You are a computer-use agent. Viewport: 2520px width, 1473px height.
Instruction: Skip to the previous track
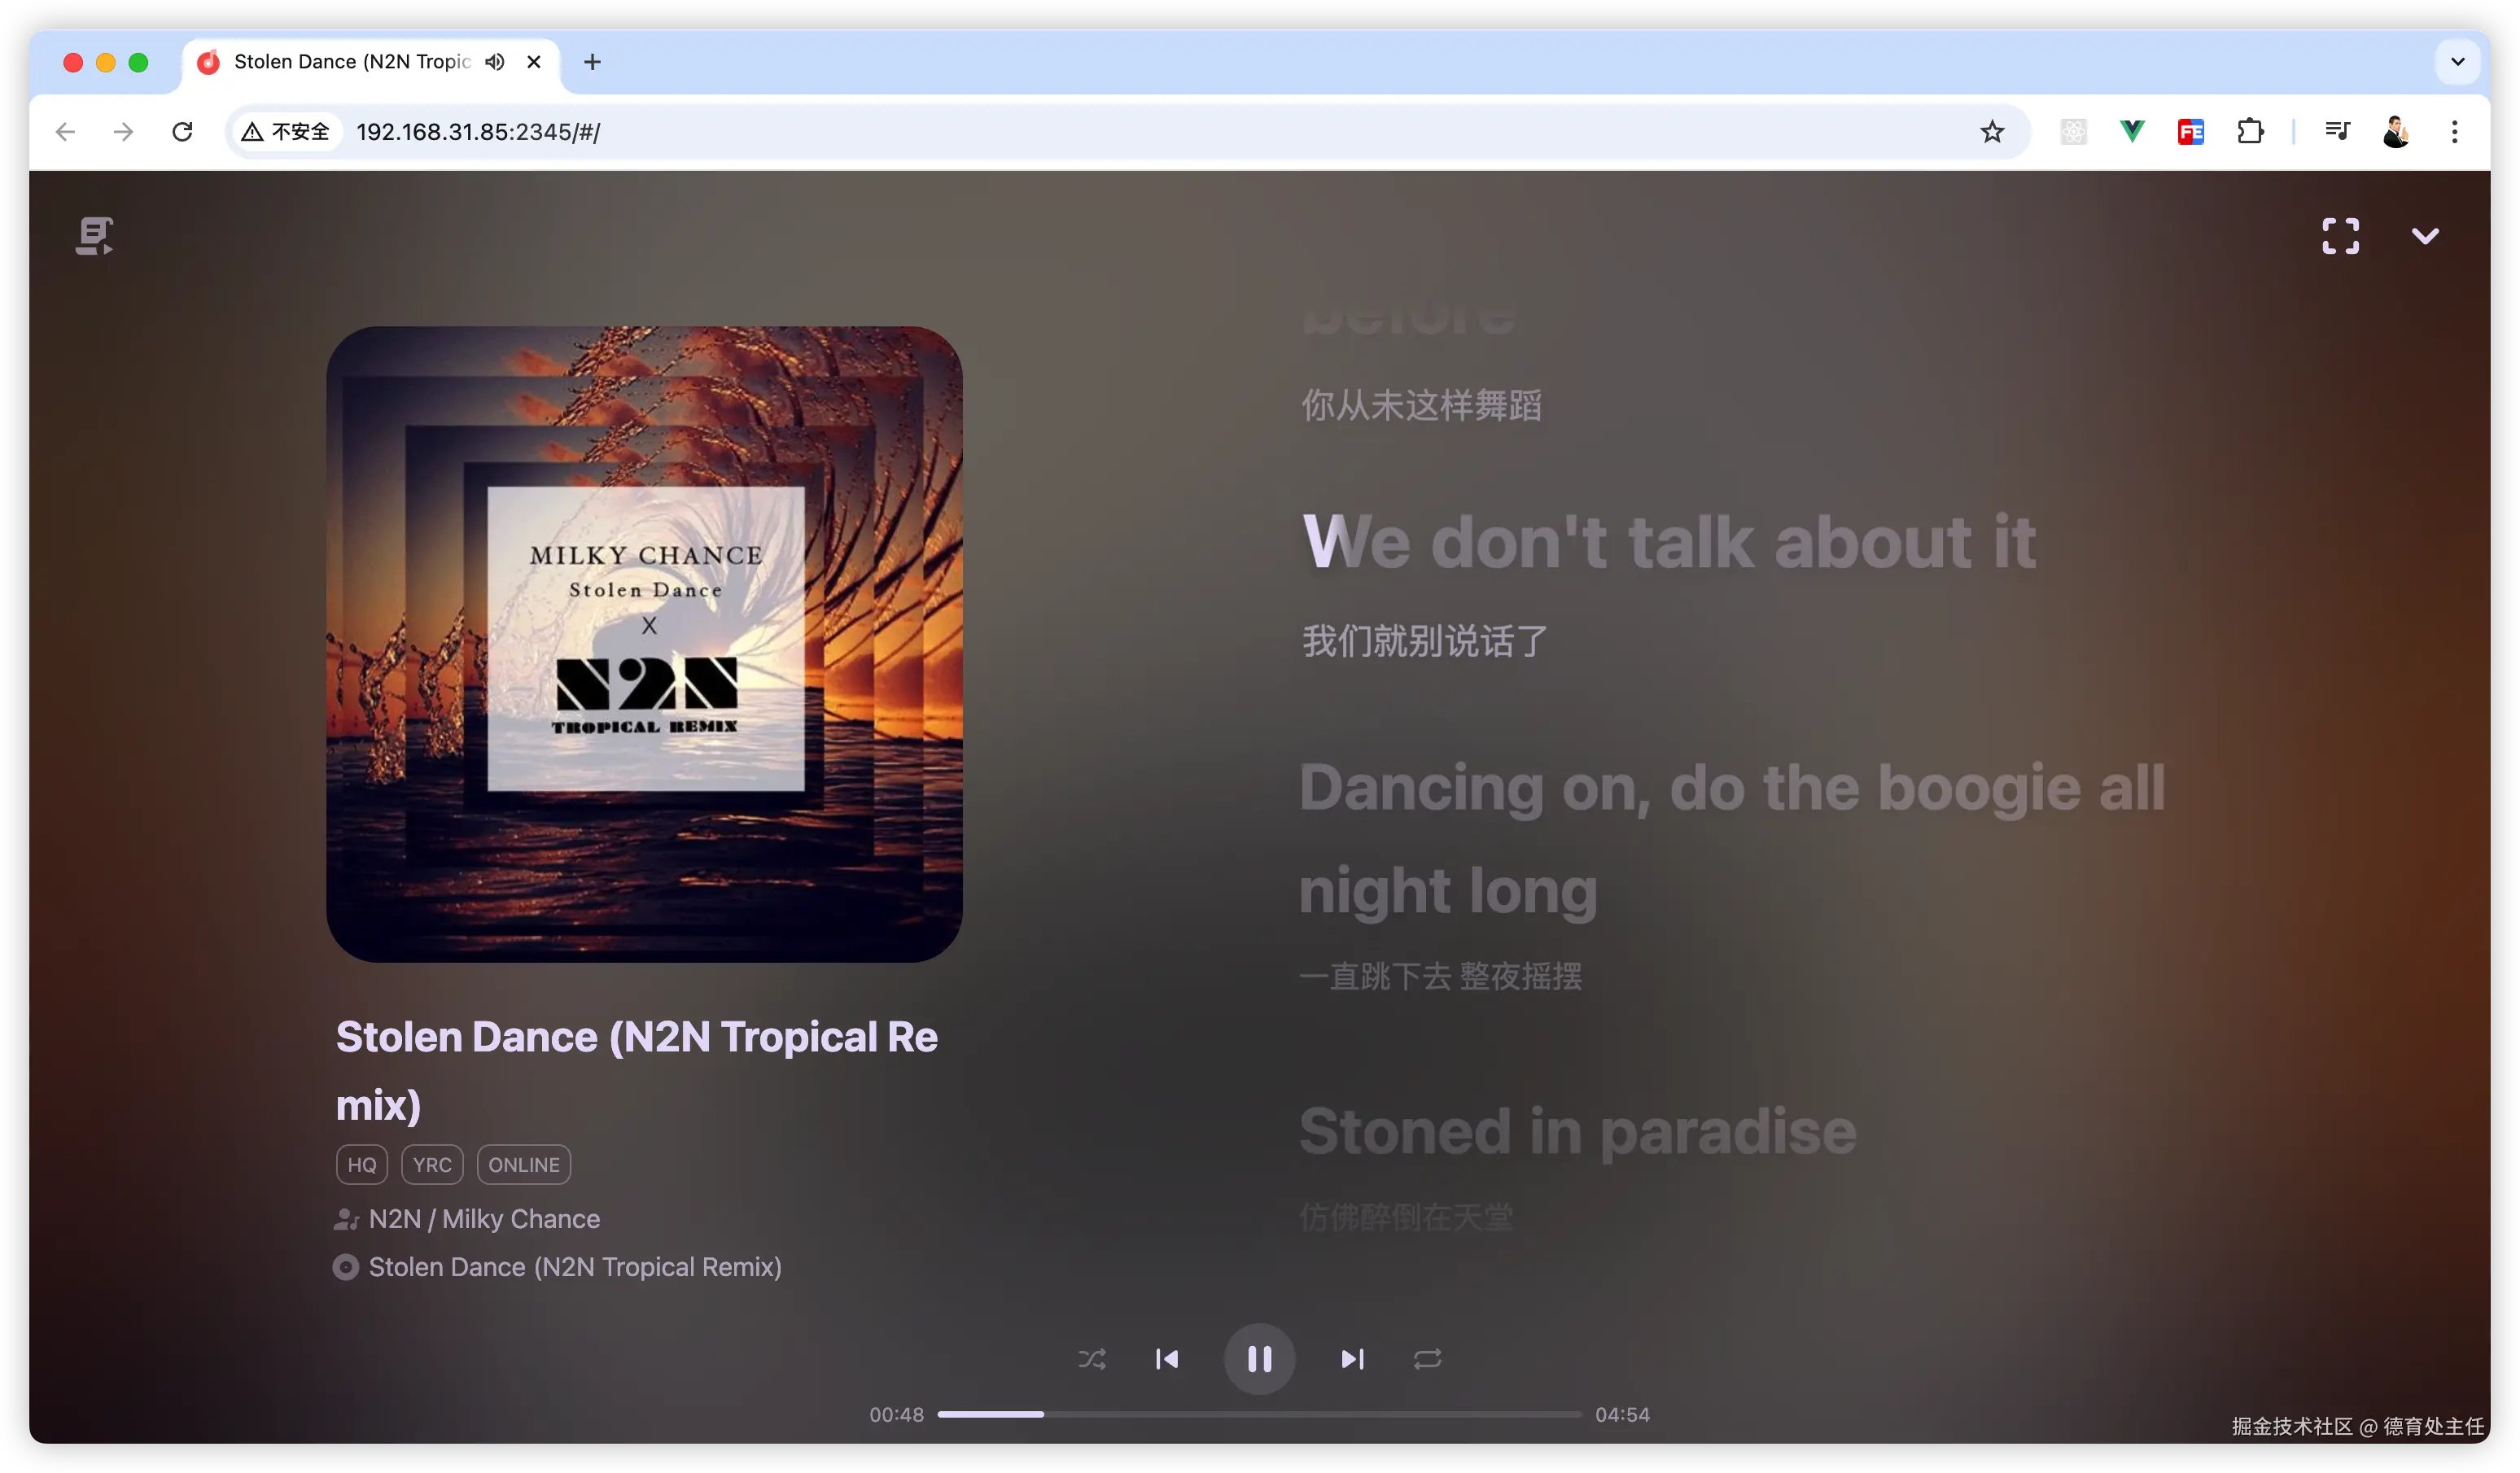tap(1167, 1358)
